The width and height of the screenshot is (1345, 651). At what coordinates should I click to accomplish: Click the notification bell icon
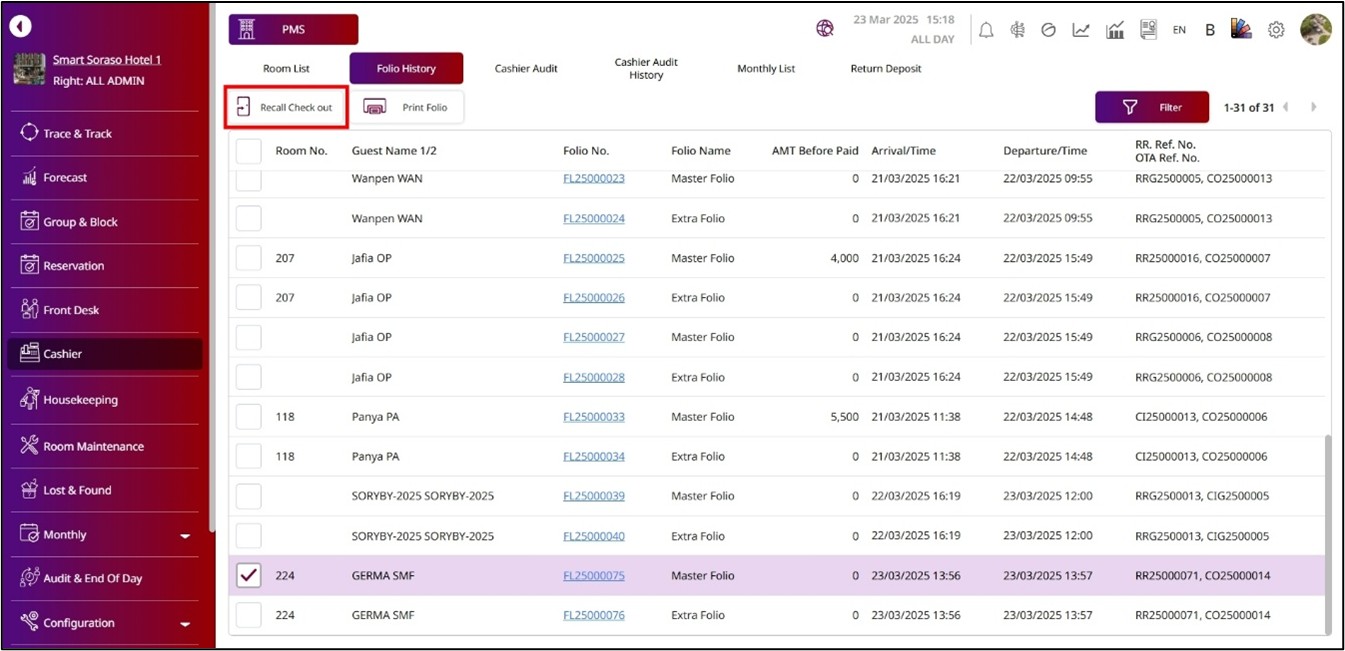click(x=986, y=30)
